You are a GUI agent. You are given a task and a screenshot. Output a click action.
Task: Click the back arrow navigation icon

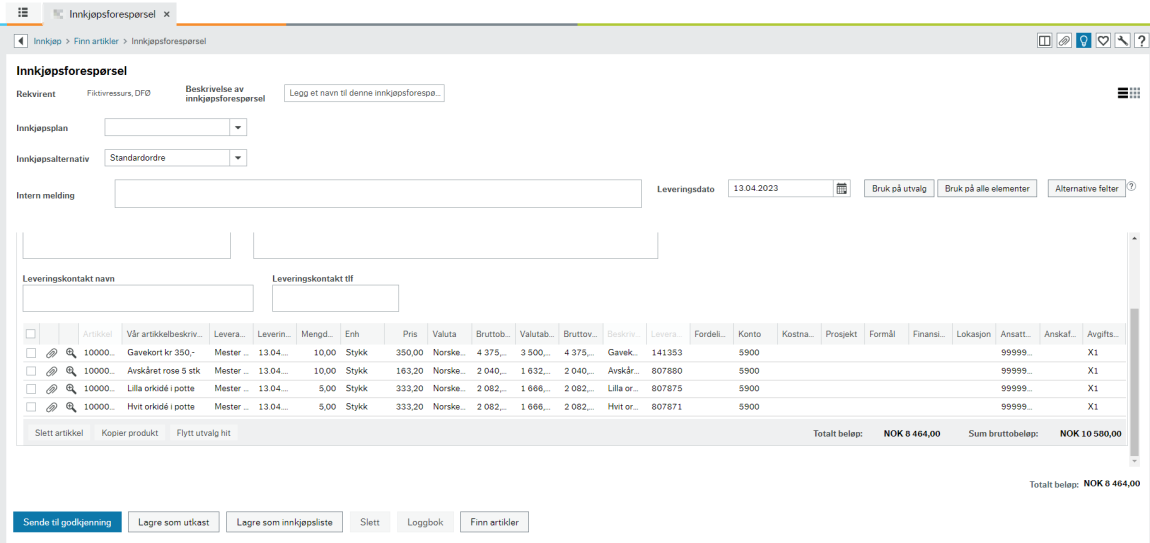click(21, 41)
